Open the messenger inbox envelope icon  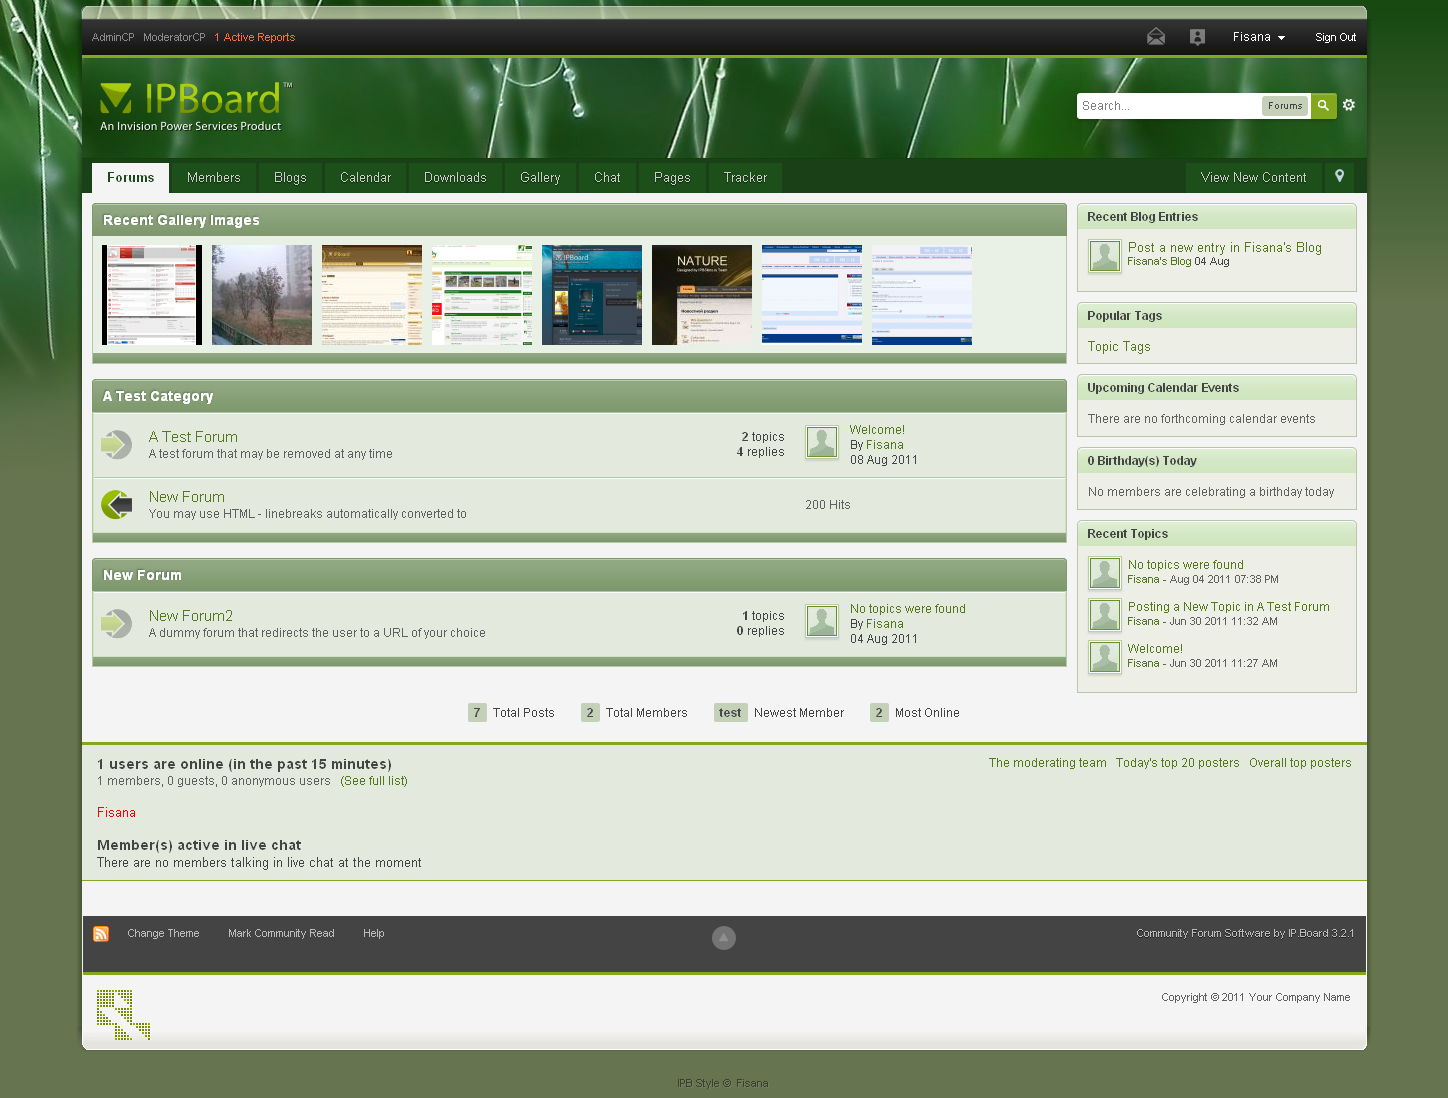click(1155, 37)
